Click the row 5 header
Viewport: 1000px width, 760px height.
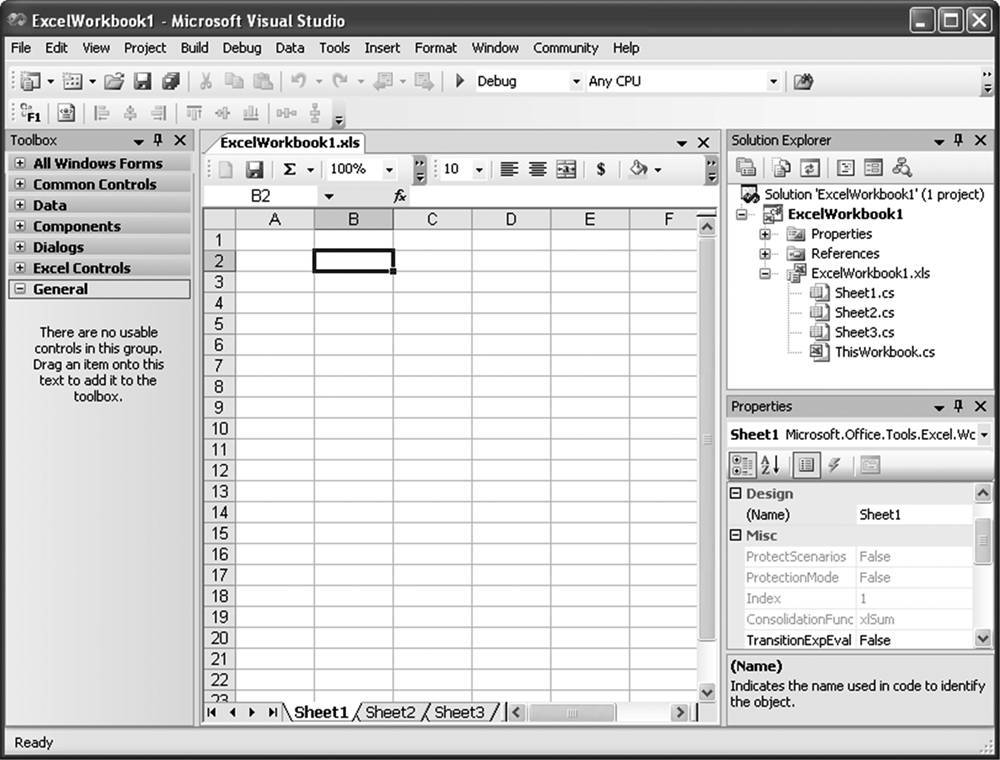click(x=219, y=324)
